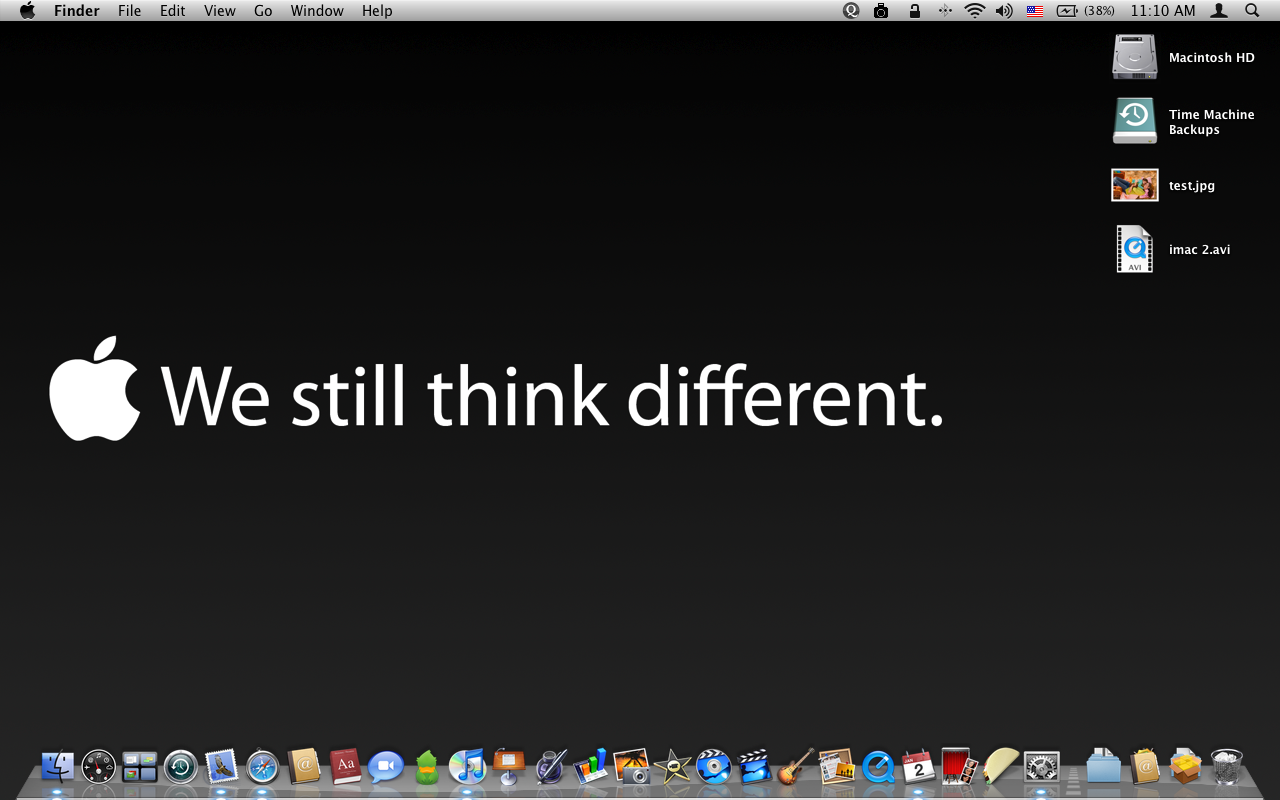
Task: Open the clapperboard movie app icon
Action: [x=755, y=767]
